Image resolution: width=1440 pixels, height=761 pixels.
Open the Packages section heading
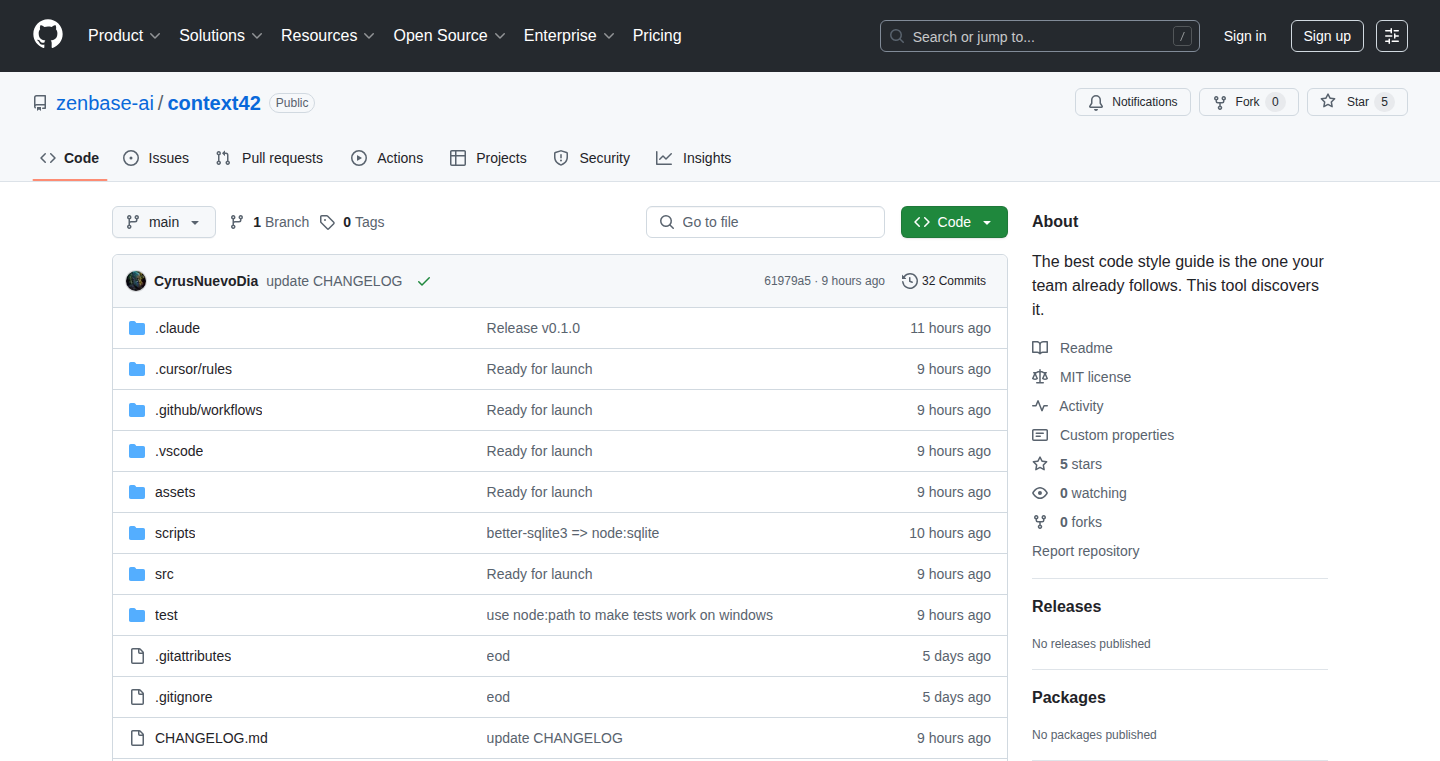coord(1069,698)
